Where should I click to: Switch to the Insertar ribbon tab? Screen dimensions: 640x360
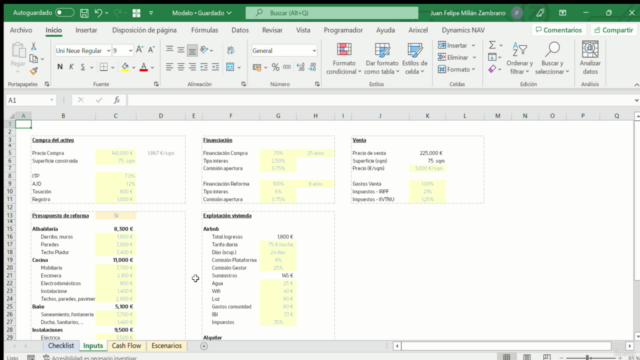coord(86,30)
